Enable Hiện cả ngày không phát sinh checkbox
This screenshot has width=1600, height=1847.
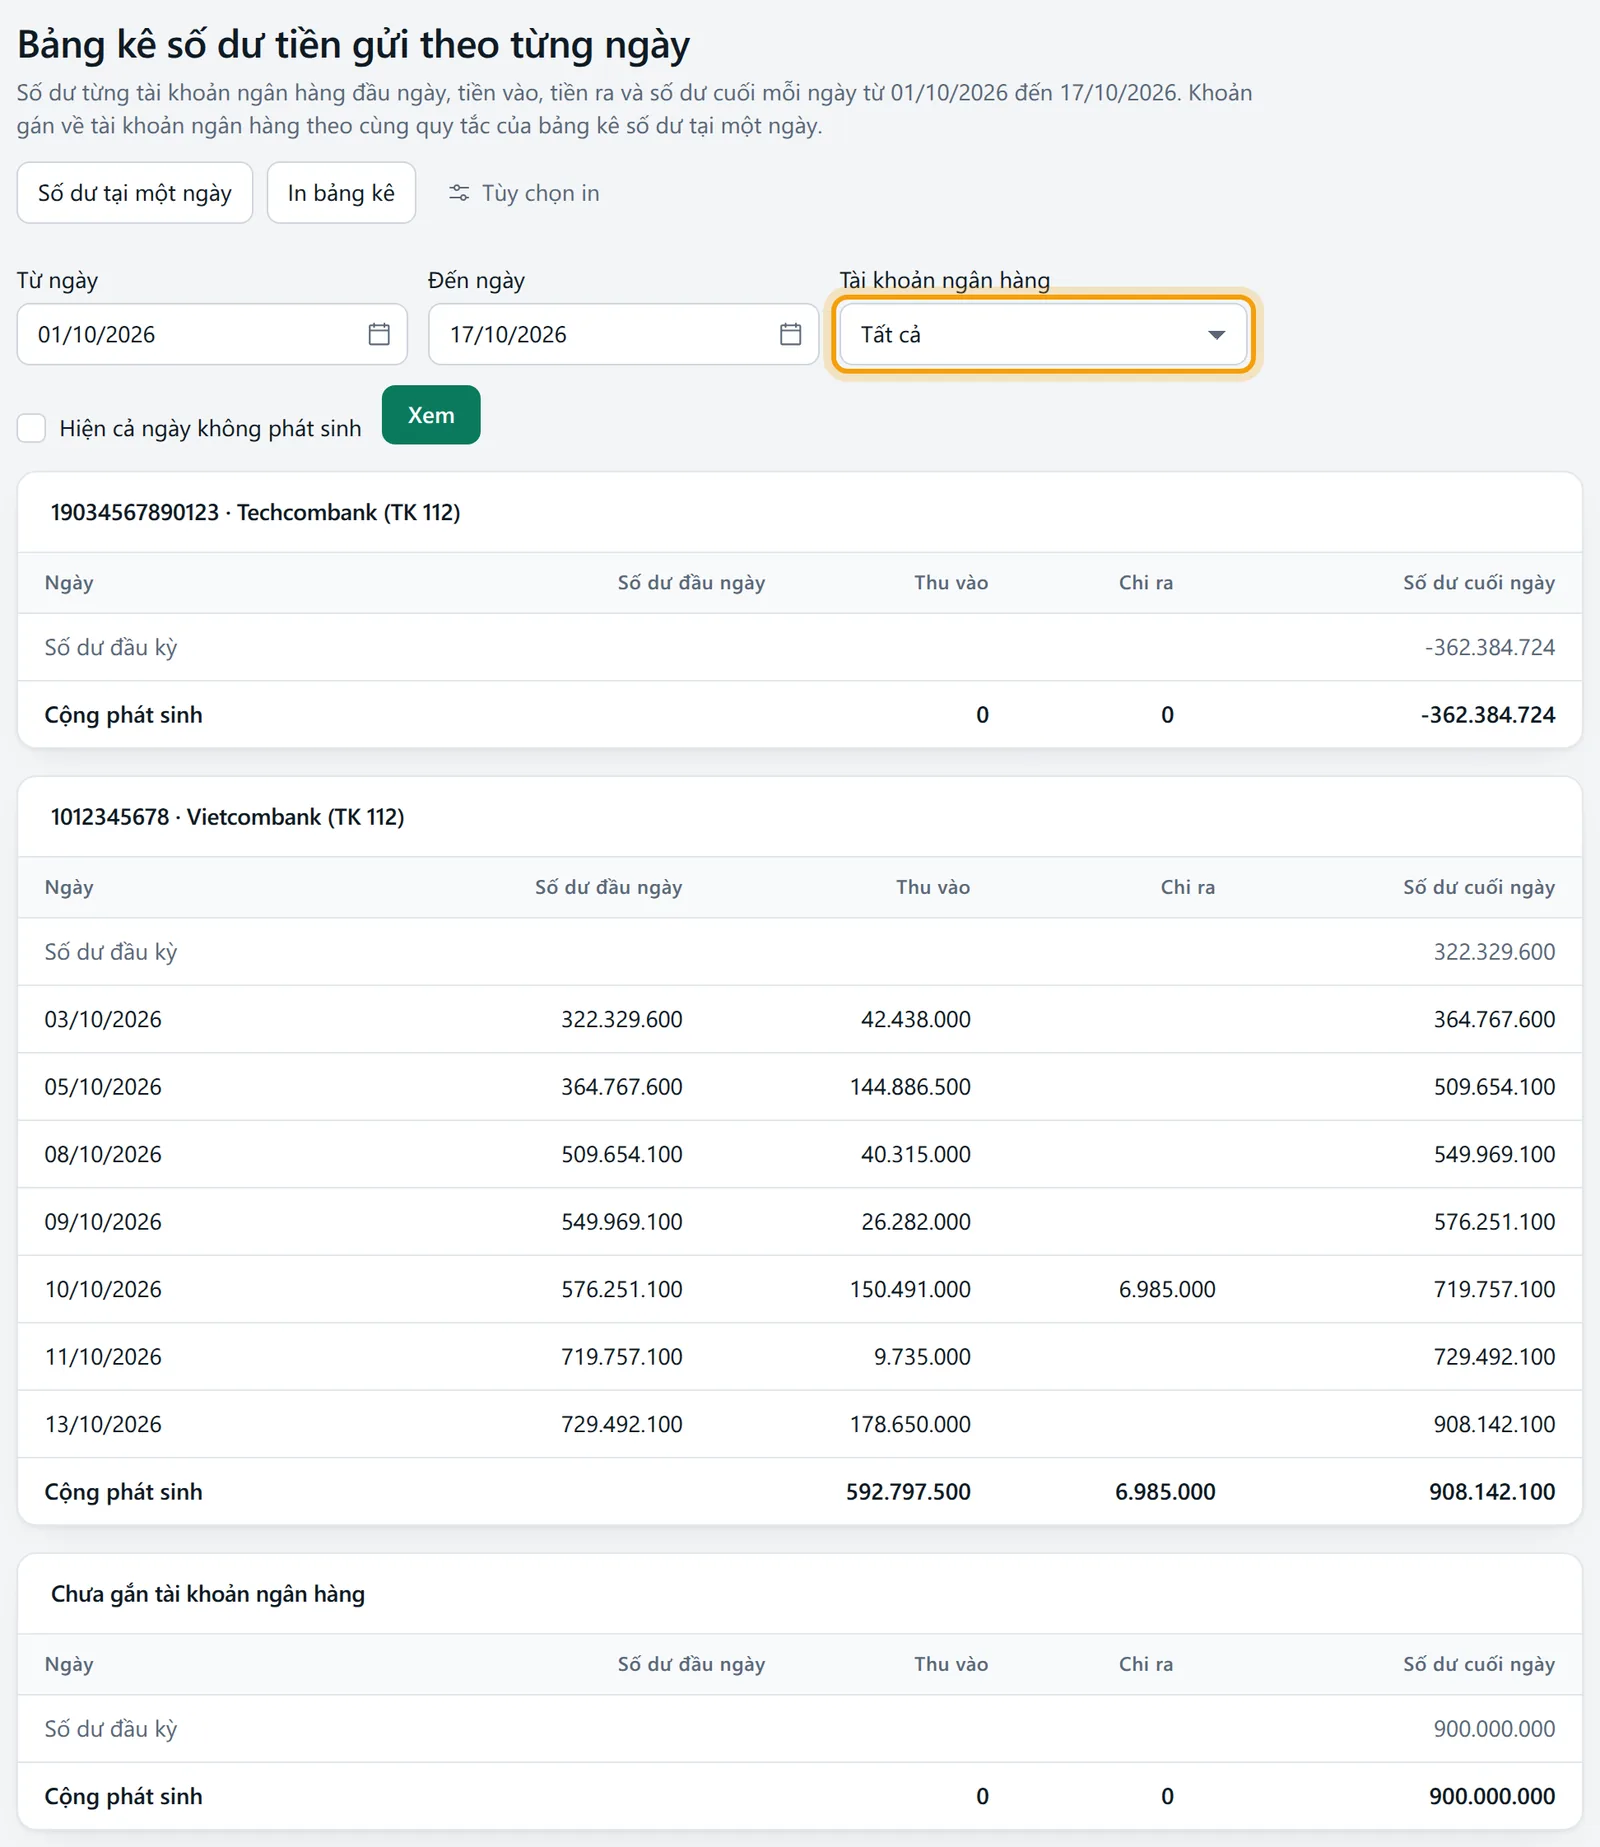(x=32, y=428)
